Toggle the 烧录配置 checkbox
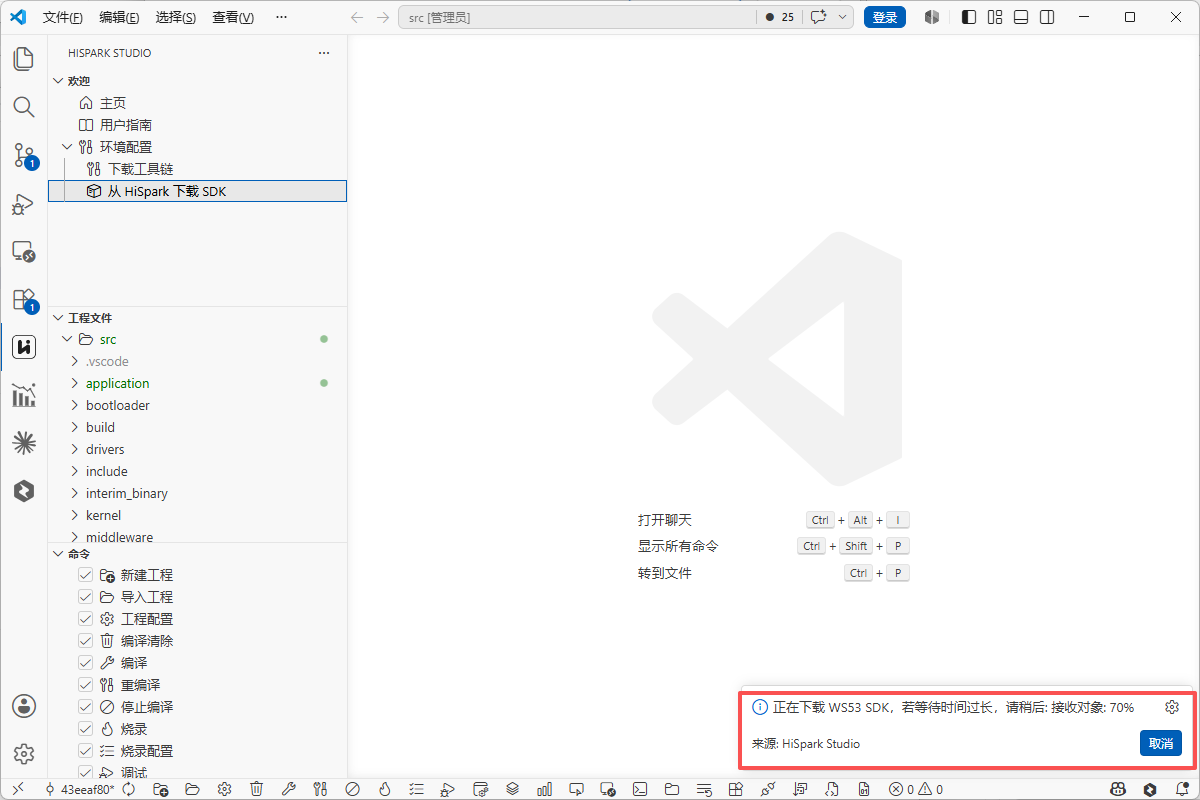 coord(86,751)
